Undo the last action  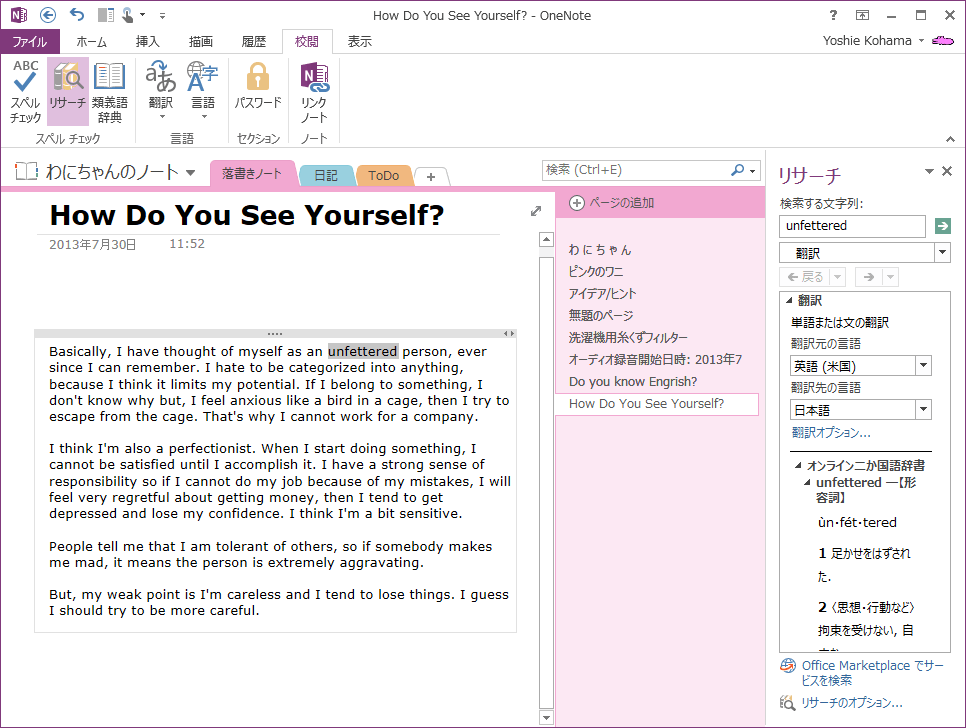coord(76,15)
